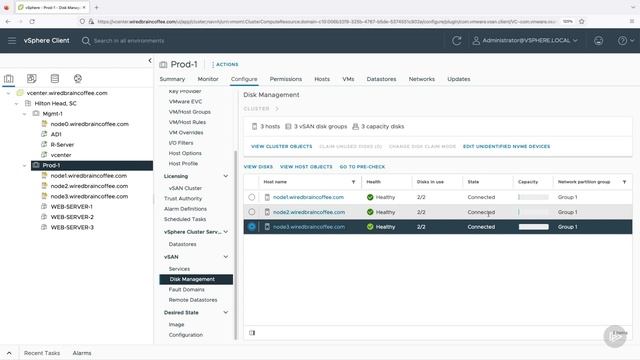This screenshot has height=360, width=640.
Task: Switch to Hosts and Clusters inventory view
Action: click(9, 78)
